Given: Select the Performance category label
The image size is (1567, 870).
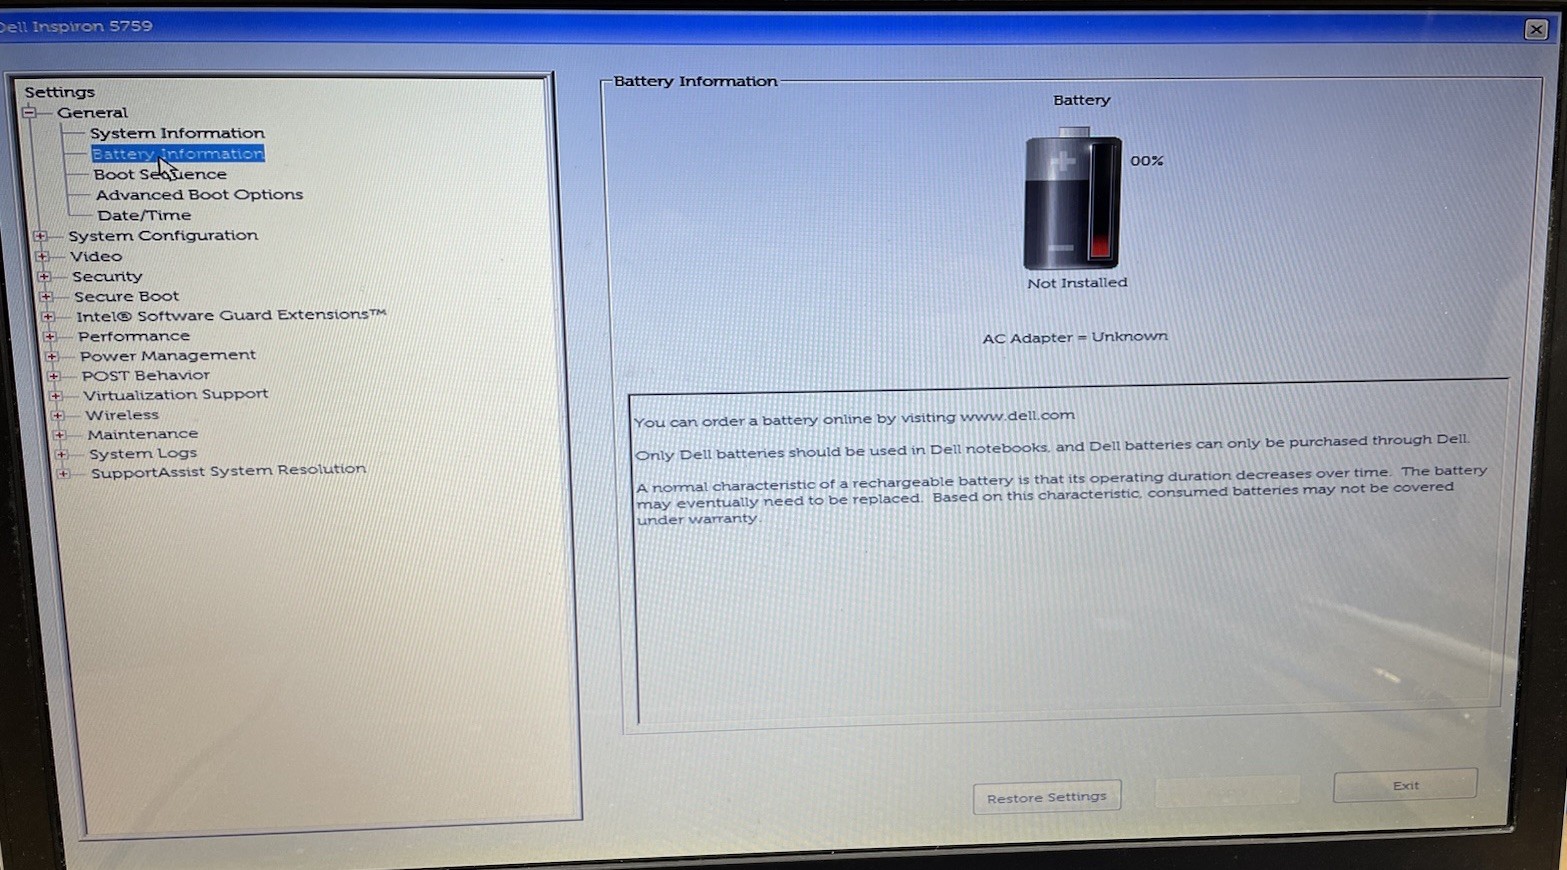Looking at the screenshot, I should click(x=134, y=336).
